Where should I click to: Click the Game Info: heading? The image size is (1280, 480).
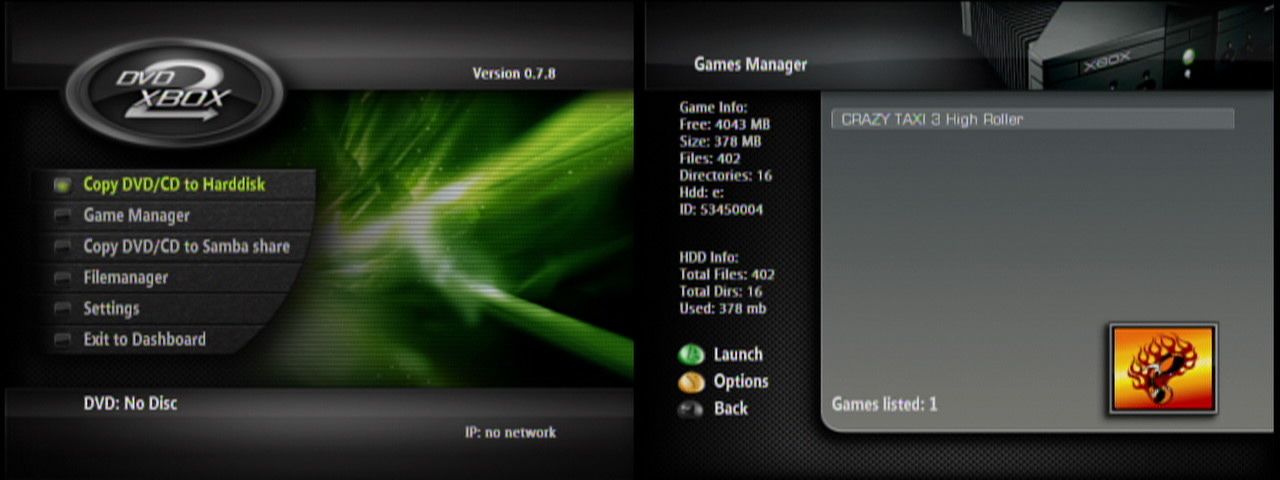click(713, 107)
